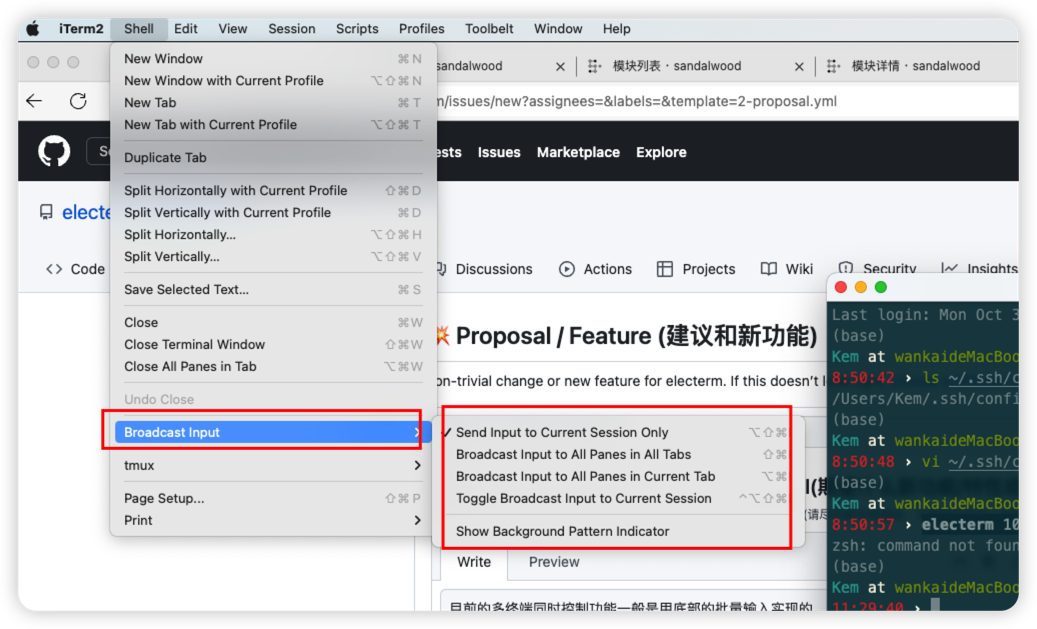1037x629 pixels.
Task: Click favicon of 模块详情 sandalwood tab
Action: coord(833,65)
